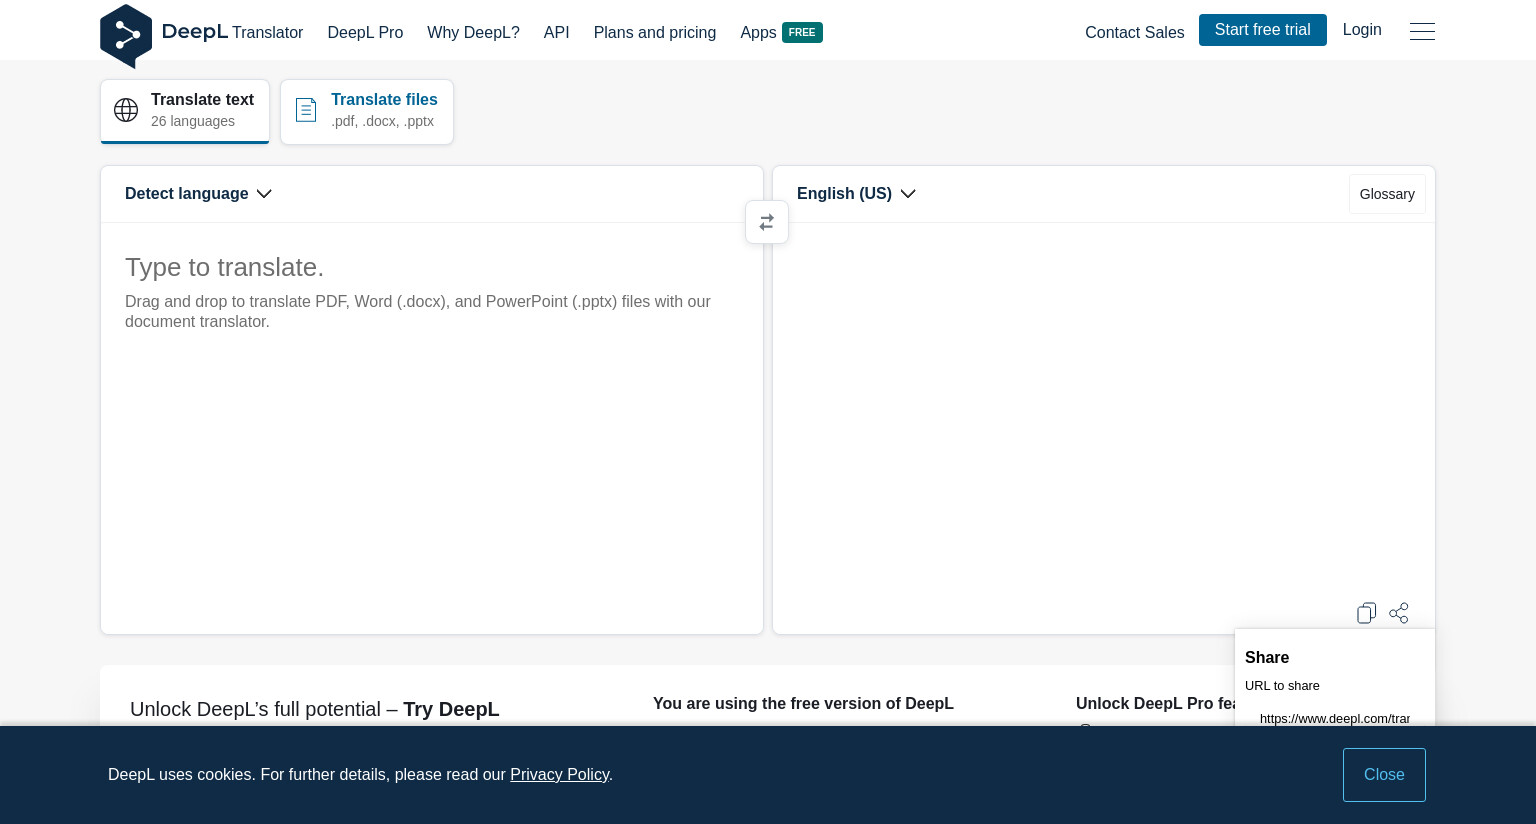The image size is (1536, 824).
Task: Open the English (US) target dropdown
Action: pos(856,194)
